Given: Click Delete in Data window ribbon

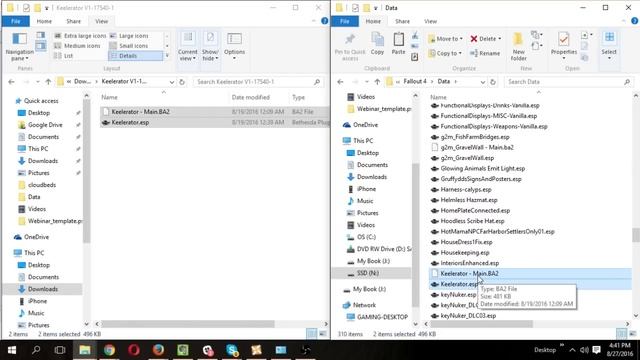Looking at the screenshot, I should point(485,39).
